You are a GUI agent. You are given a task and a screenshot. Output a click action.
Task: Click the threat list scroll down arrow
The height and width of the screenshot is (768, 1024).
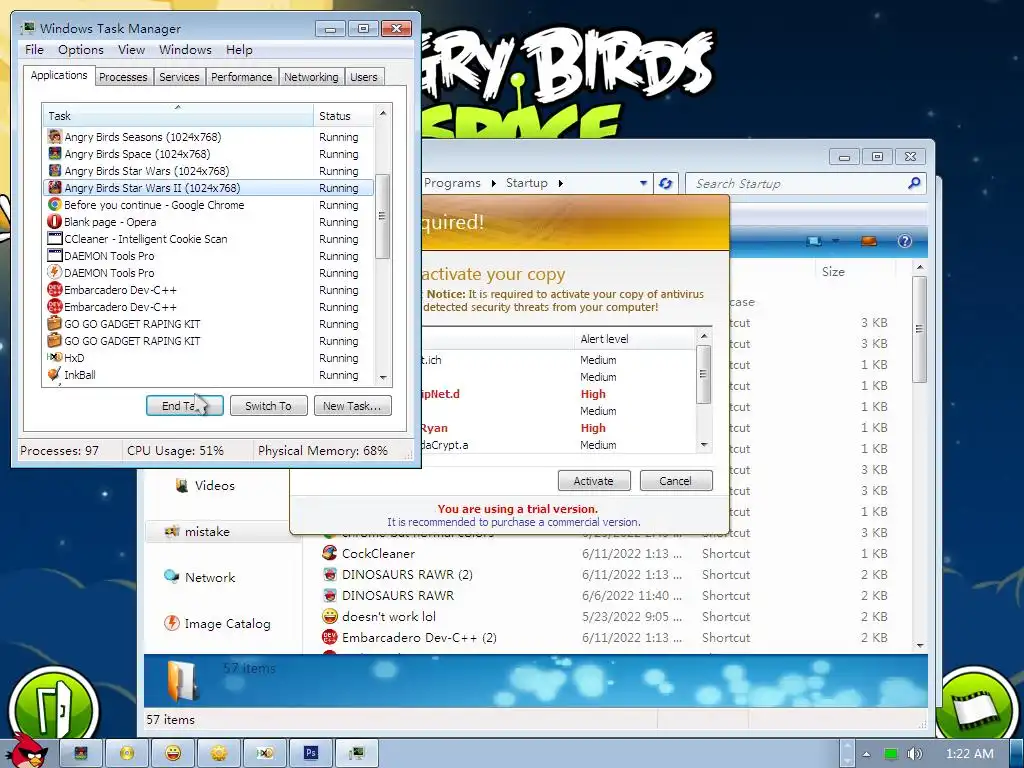coord(704,445)
